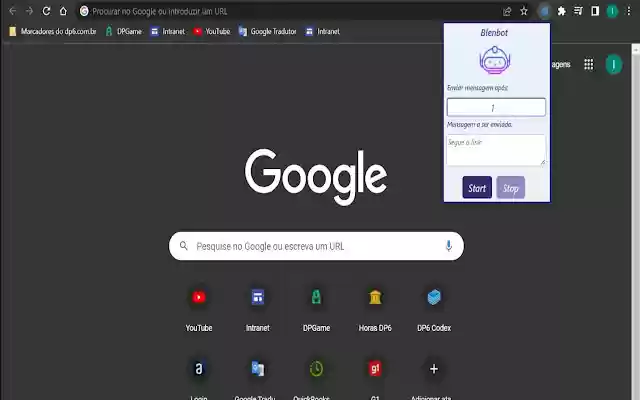640x400 pixels.
Task: Open the G1 shortcut tile
Action: click(x=375, y=380)
